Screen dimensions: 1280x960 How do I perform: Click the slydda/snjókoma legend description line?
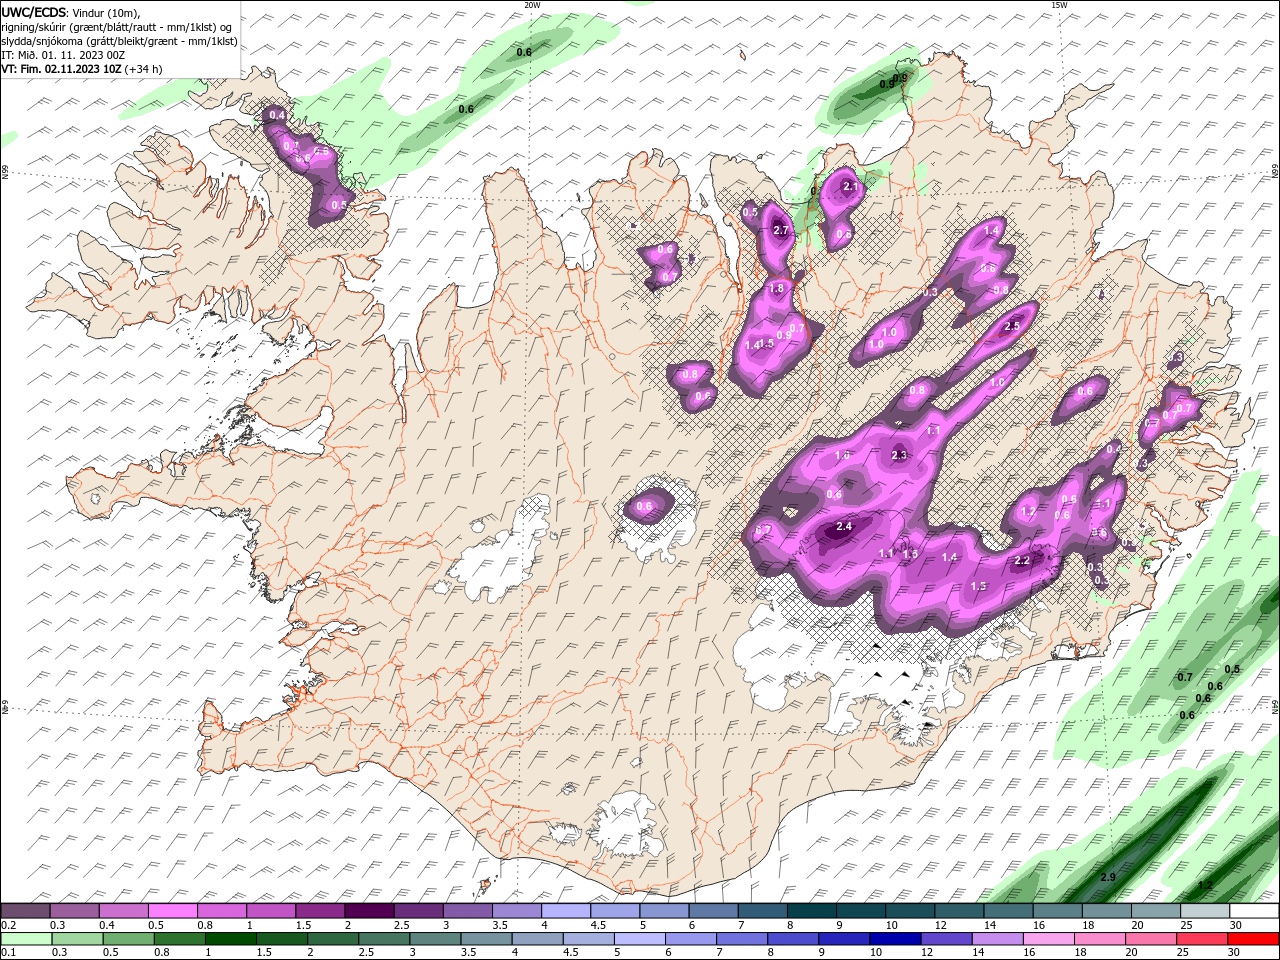pos(119,41)
